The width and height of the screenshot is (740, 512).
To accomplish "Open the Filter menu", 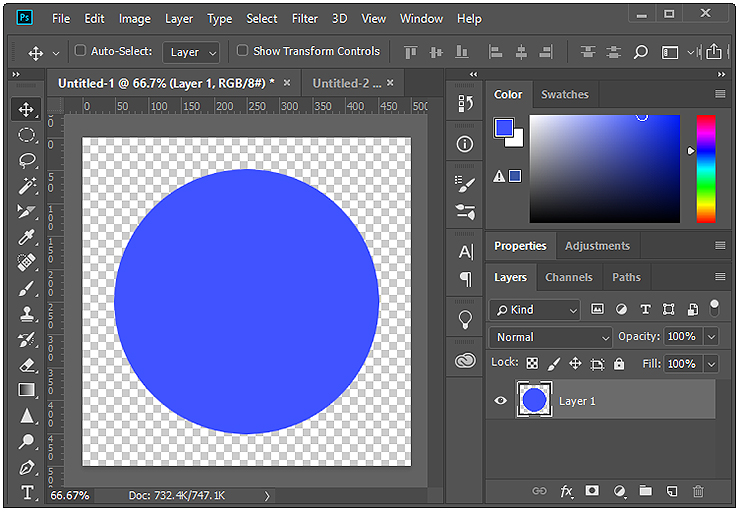I will tap(304, 18).
